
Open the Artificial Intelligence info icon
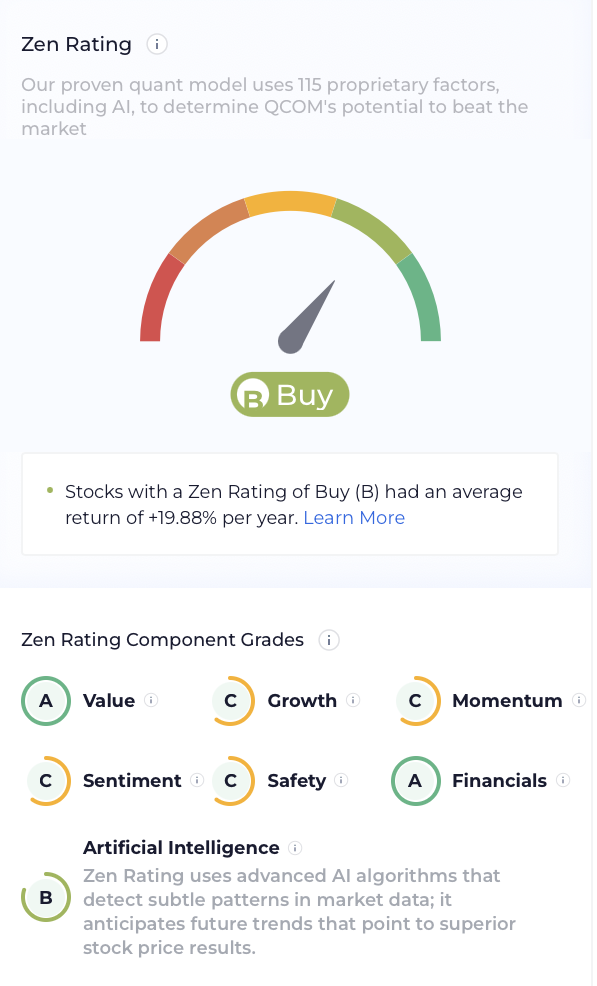click(294, 848)
